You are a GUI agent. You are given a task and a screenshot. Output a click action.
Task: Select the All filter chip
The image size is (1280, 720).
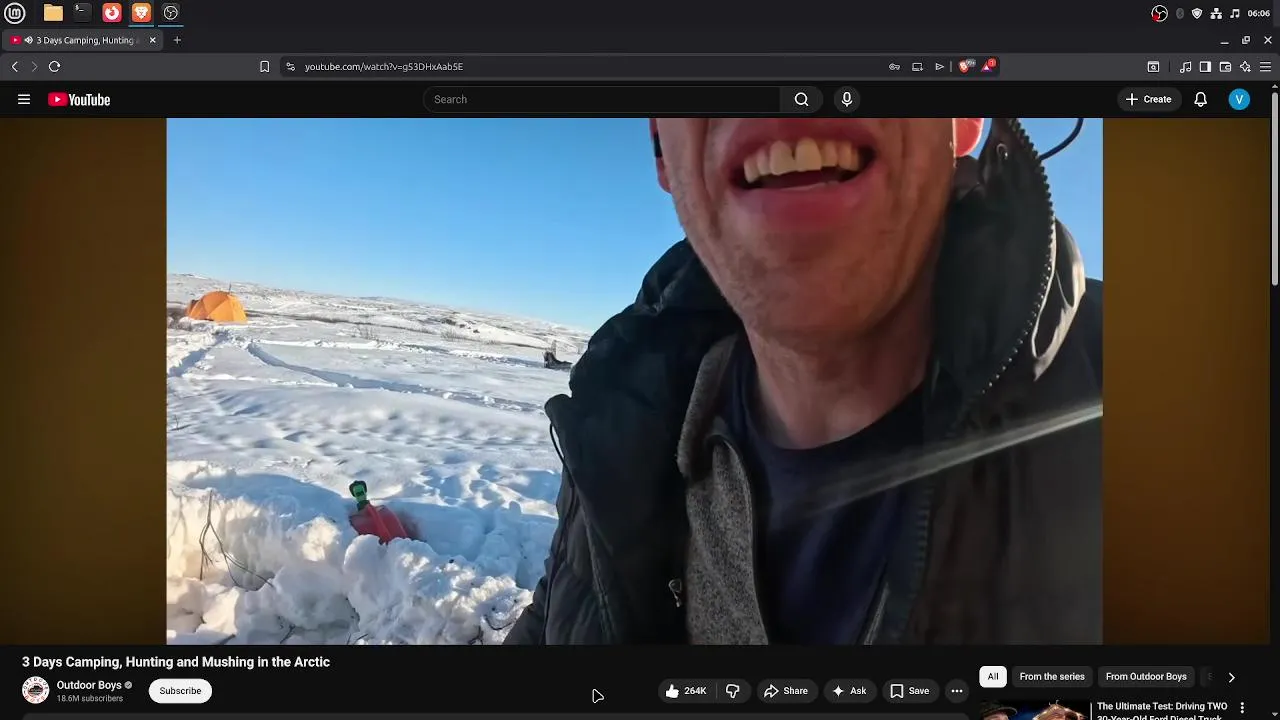pos(993,677)
